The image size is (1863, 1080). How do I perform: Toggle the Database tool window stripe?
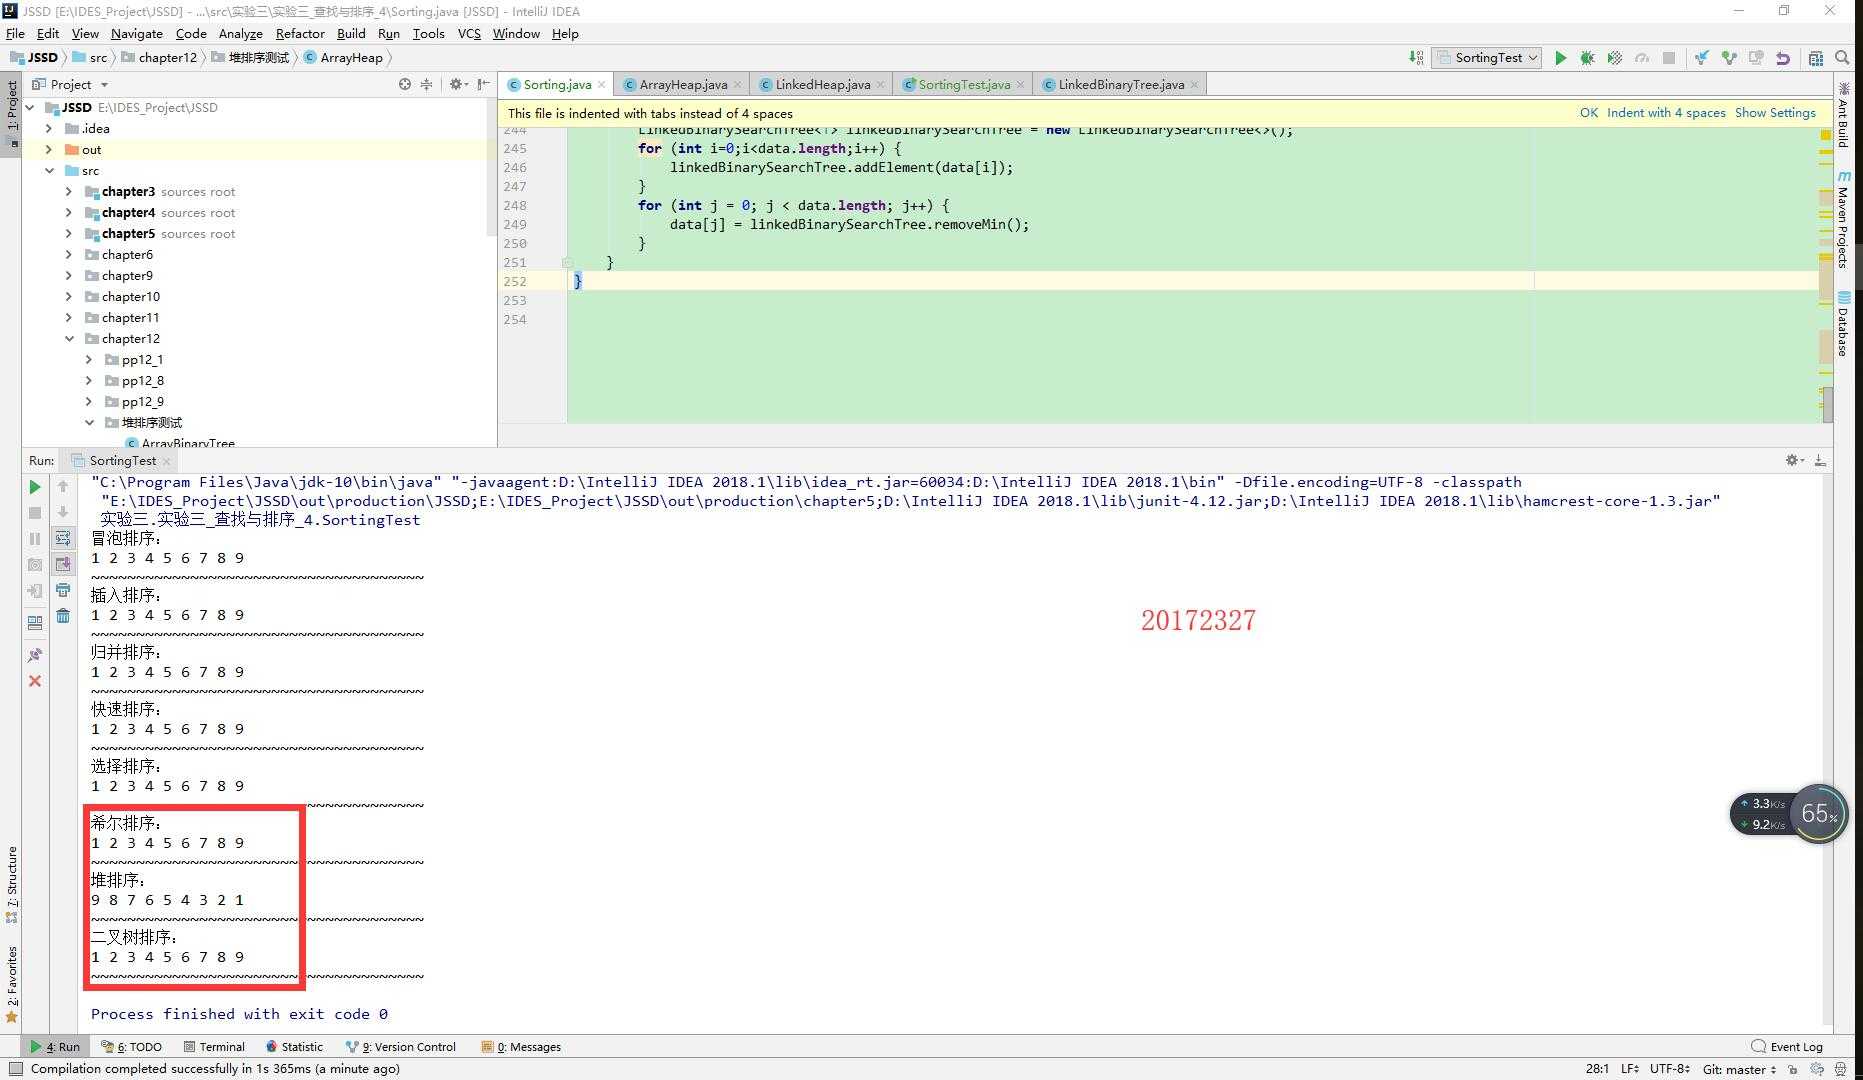click(x=1844, y=324)
